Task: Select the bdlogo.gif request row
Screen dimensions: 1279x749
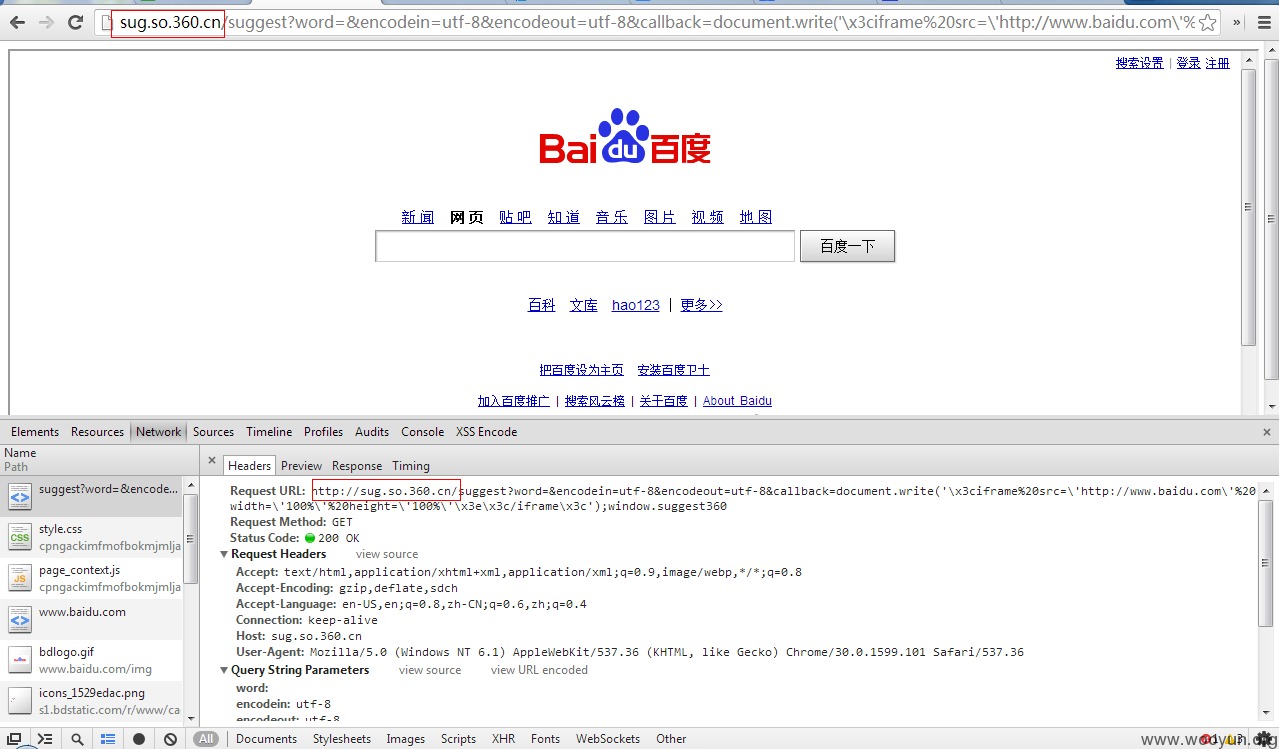Action: click(x=92, y=660)
